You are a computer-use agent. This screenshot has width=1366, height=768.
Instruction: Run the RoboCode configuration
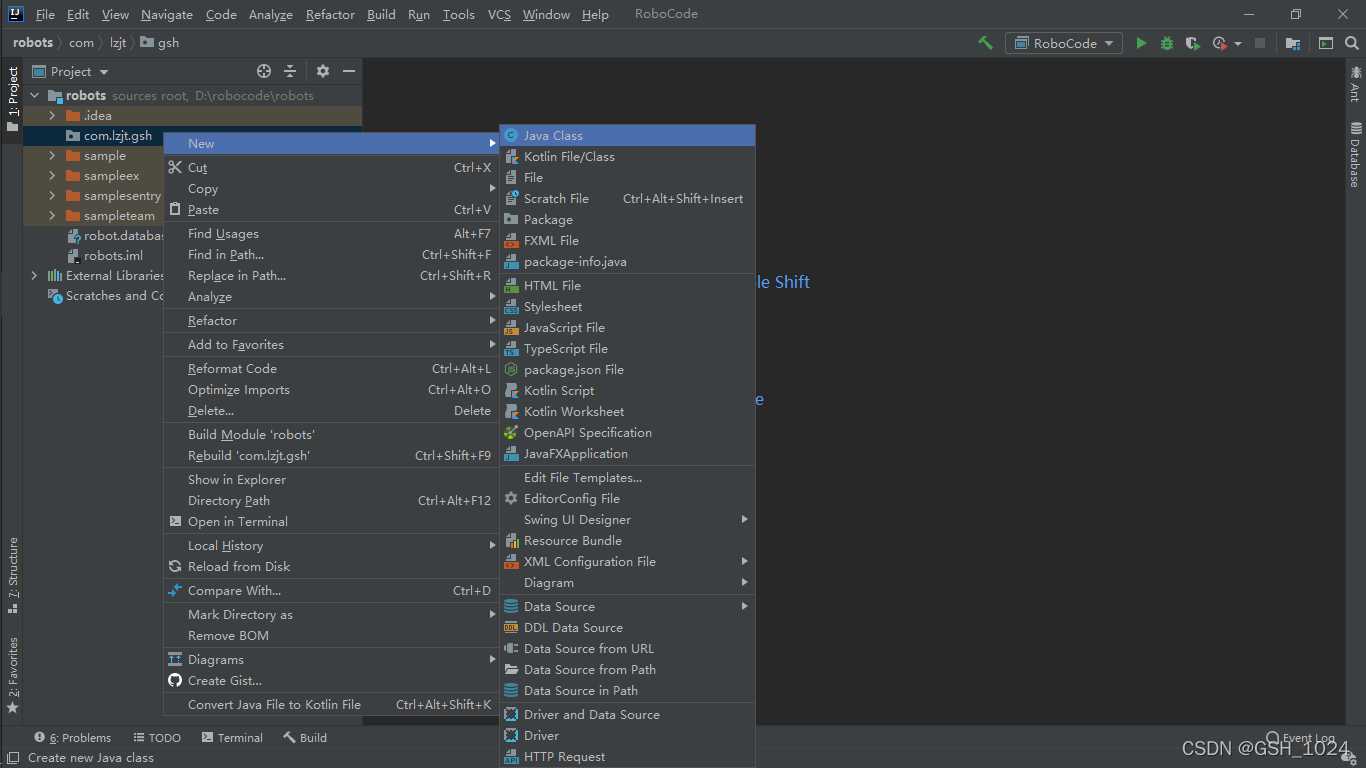[1141, 43]
